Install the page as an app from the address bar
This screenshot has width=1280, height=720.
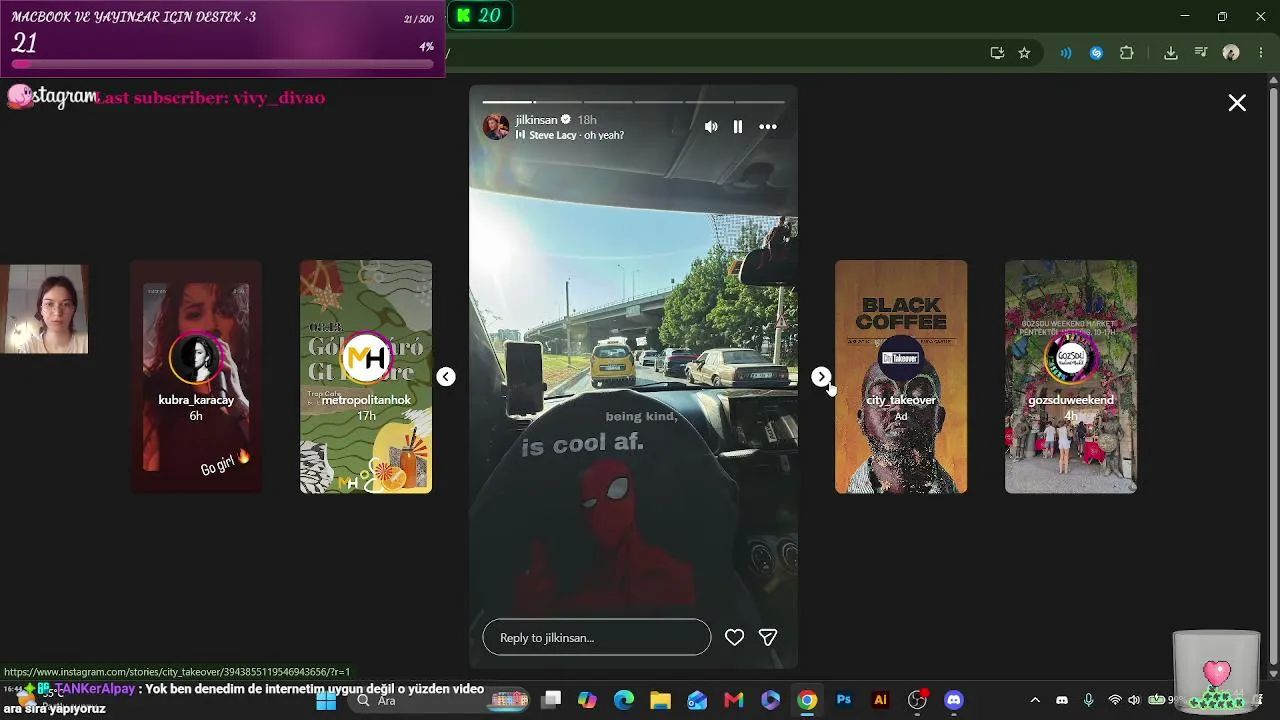(997, 53)
